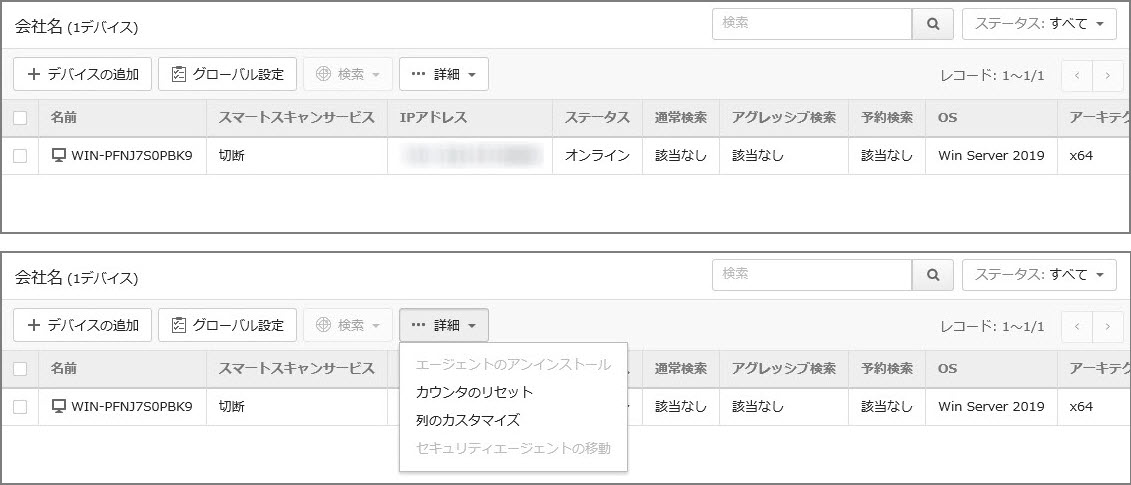Check the WIN-PFNJ7S0PBK9 row checkbox in upper table
The height and width of the screenshot is (485, 1131).
point(20,155)
